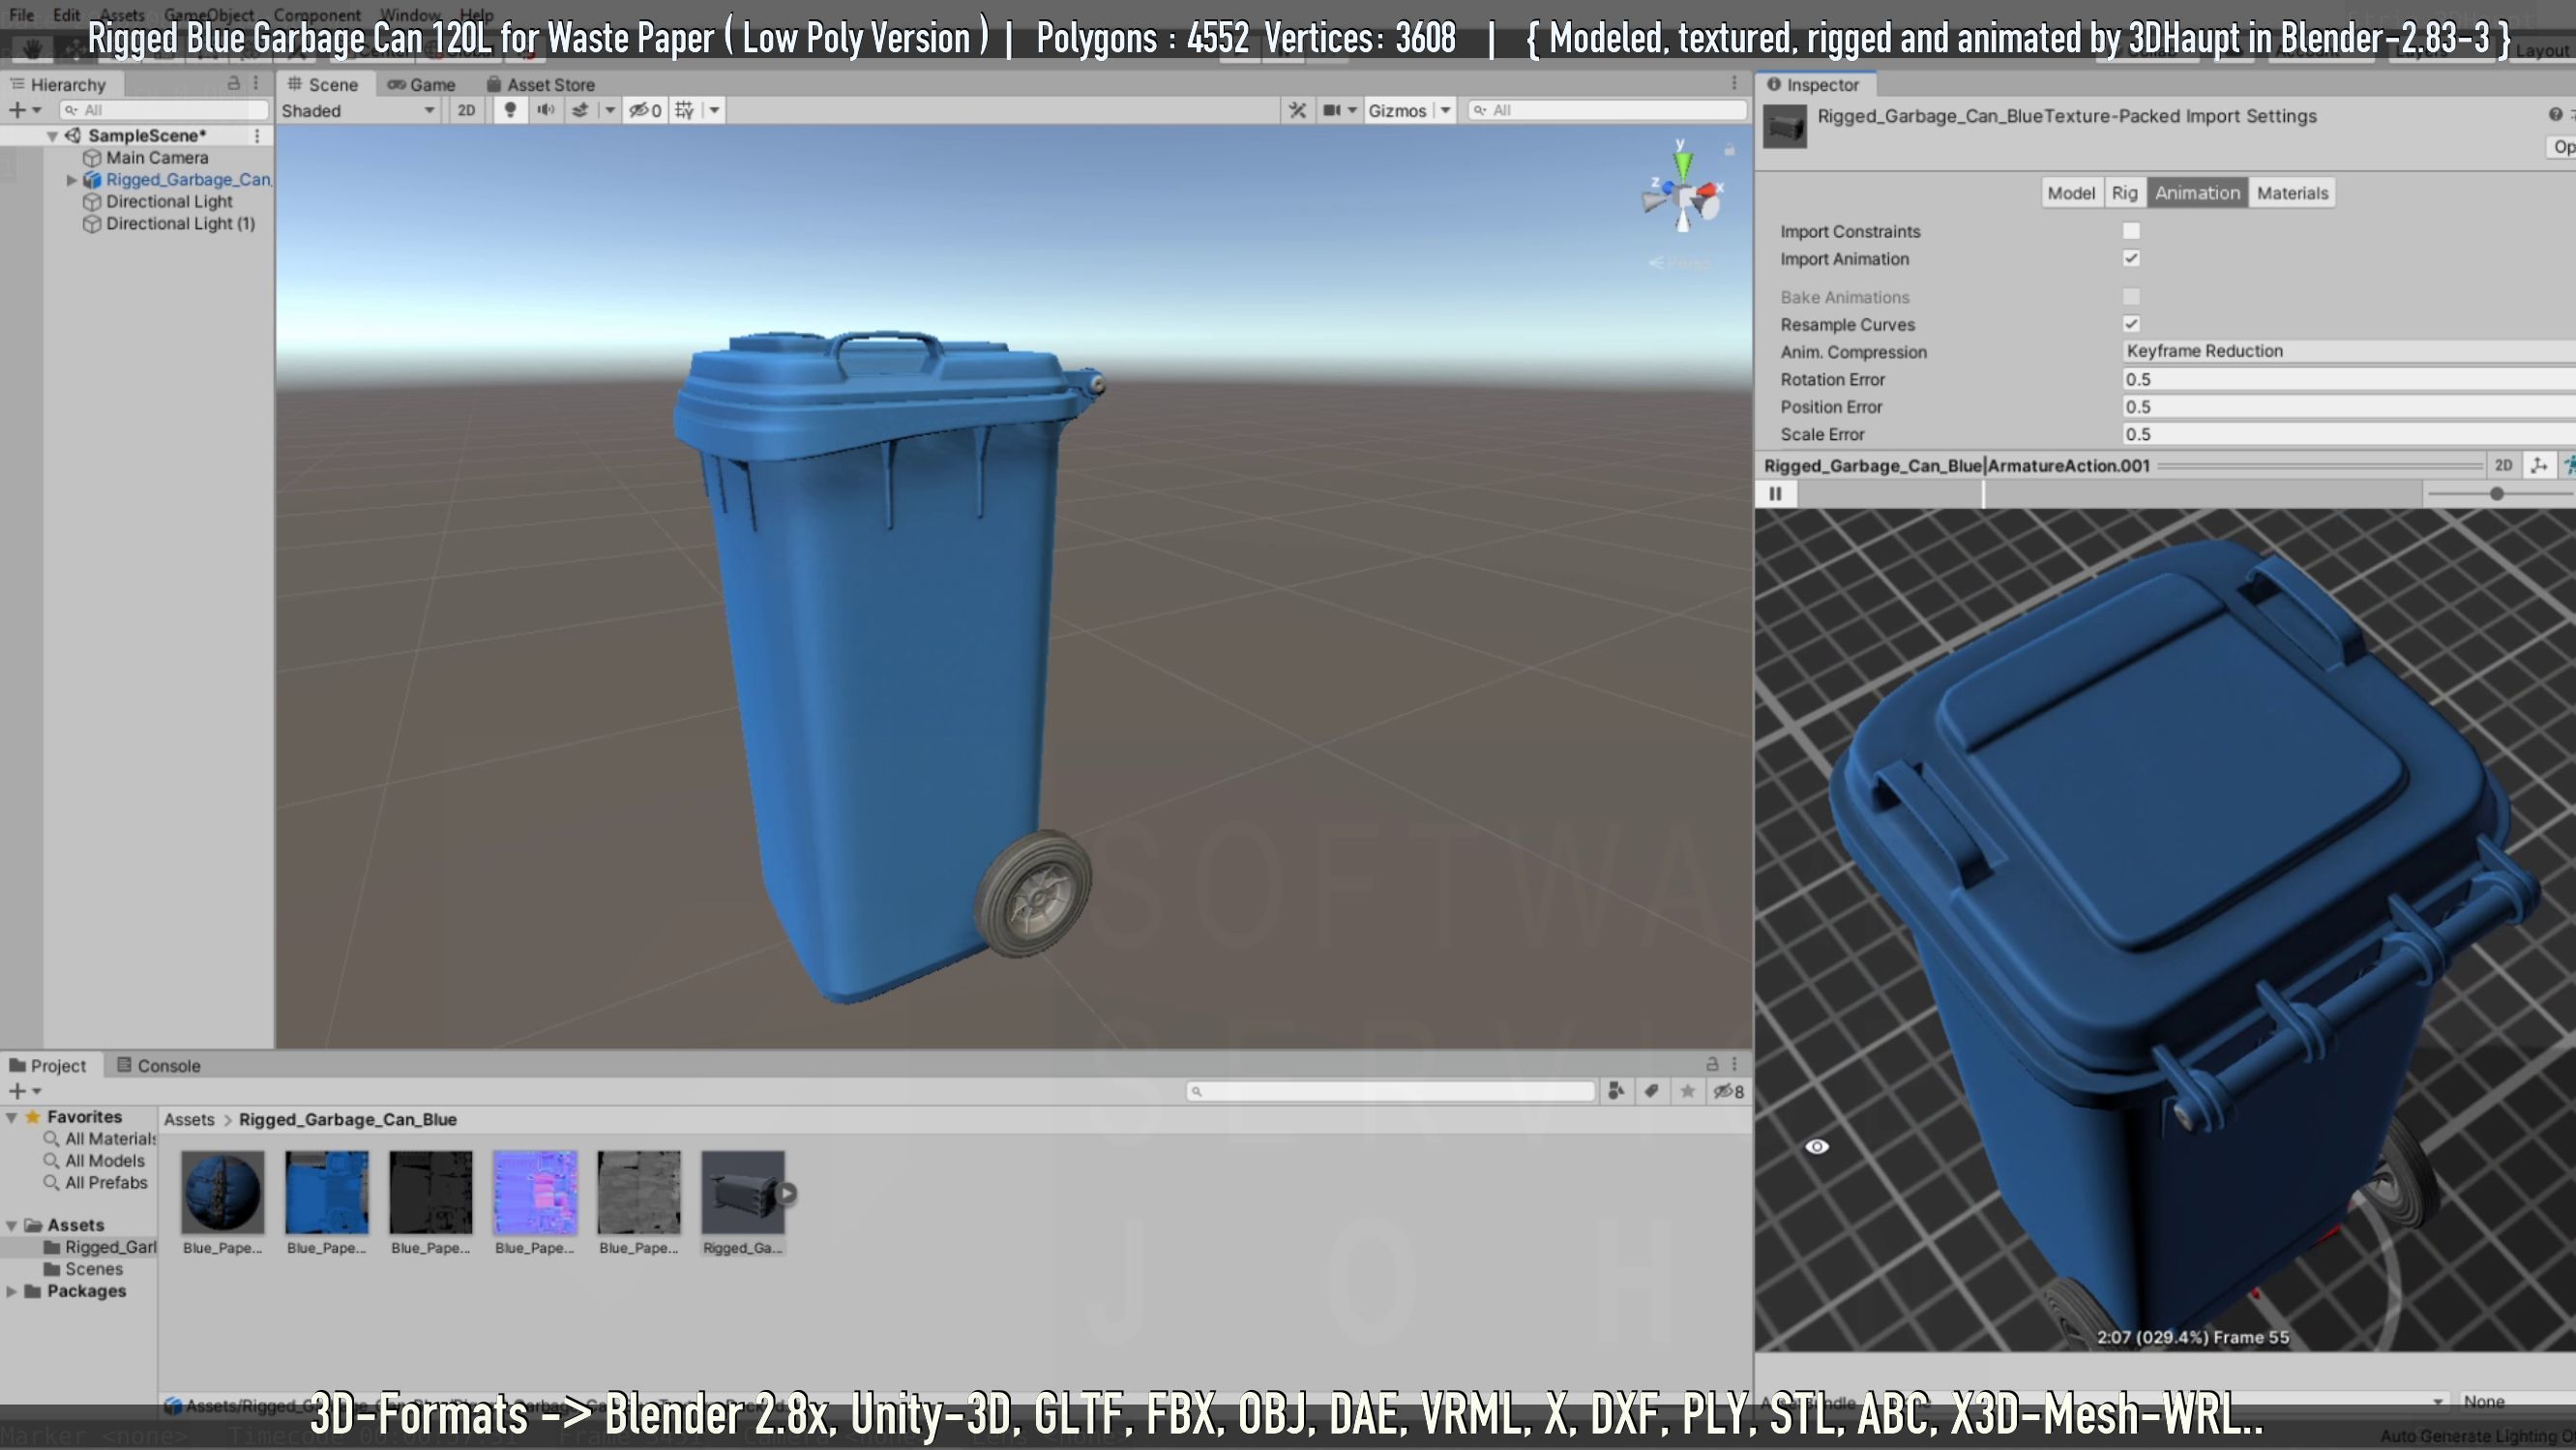Toggle scene effects icon
This screenshot has width=2576, height=1450.
(x=580, y=110)
